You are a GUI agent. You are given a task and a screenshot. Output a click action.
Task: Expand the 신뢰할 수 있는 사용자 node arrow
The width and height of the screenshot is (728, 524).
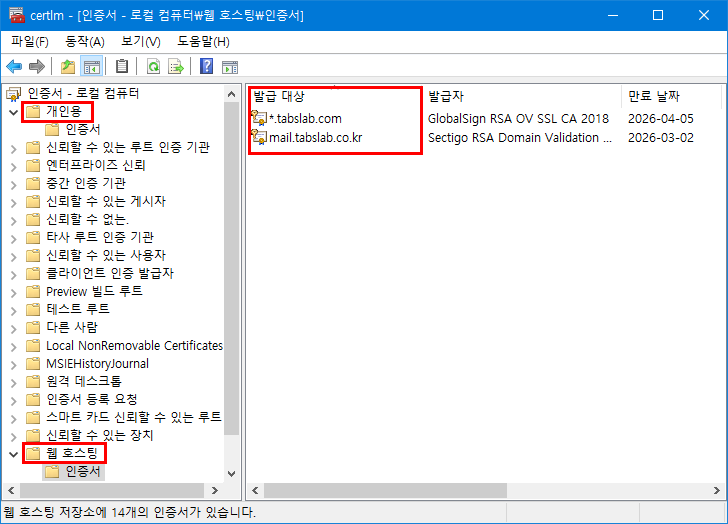(x=13, y=257)
